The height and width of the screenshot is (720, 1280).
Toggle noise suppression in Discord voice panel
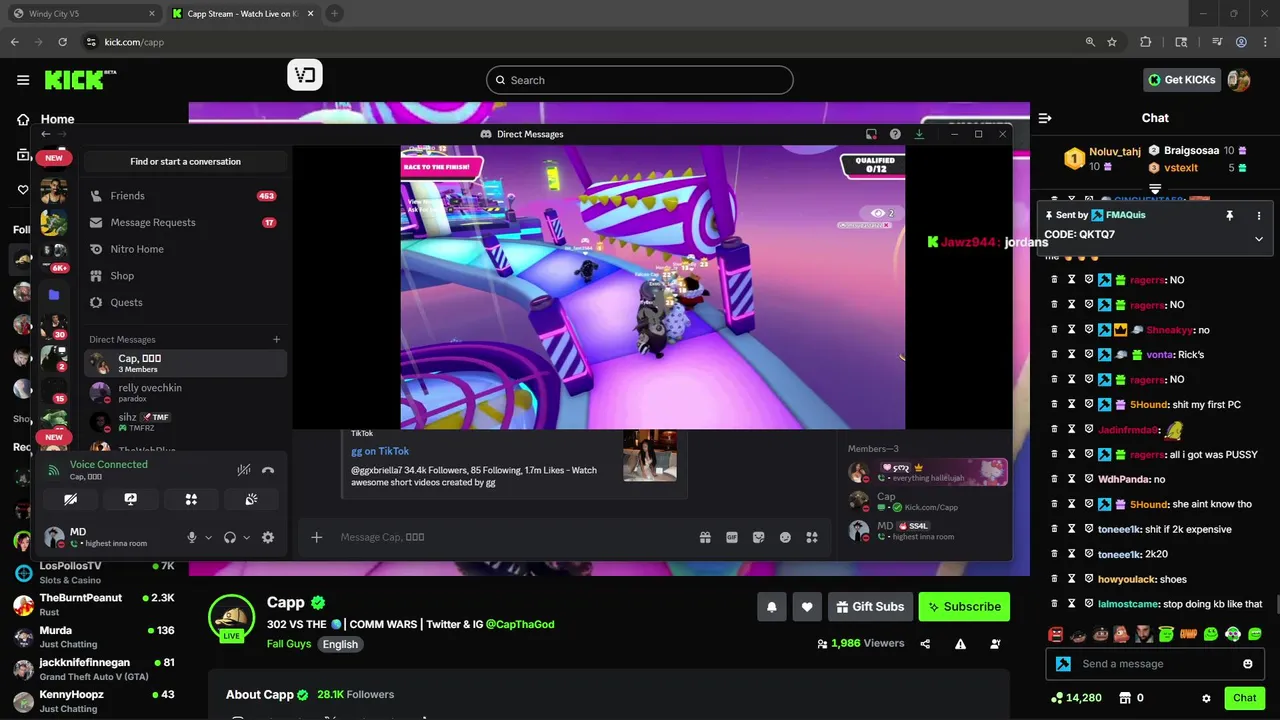tap(243, 470)
